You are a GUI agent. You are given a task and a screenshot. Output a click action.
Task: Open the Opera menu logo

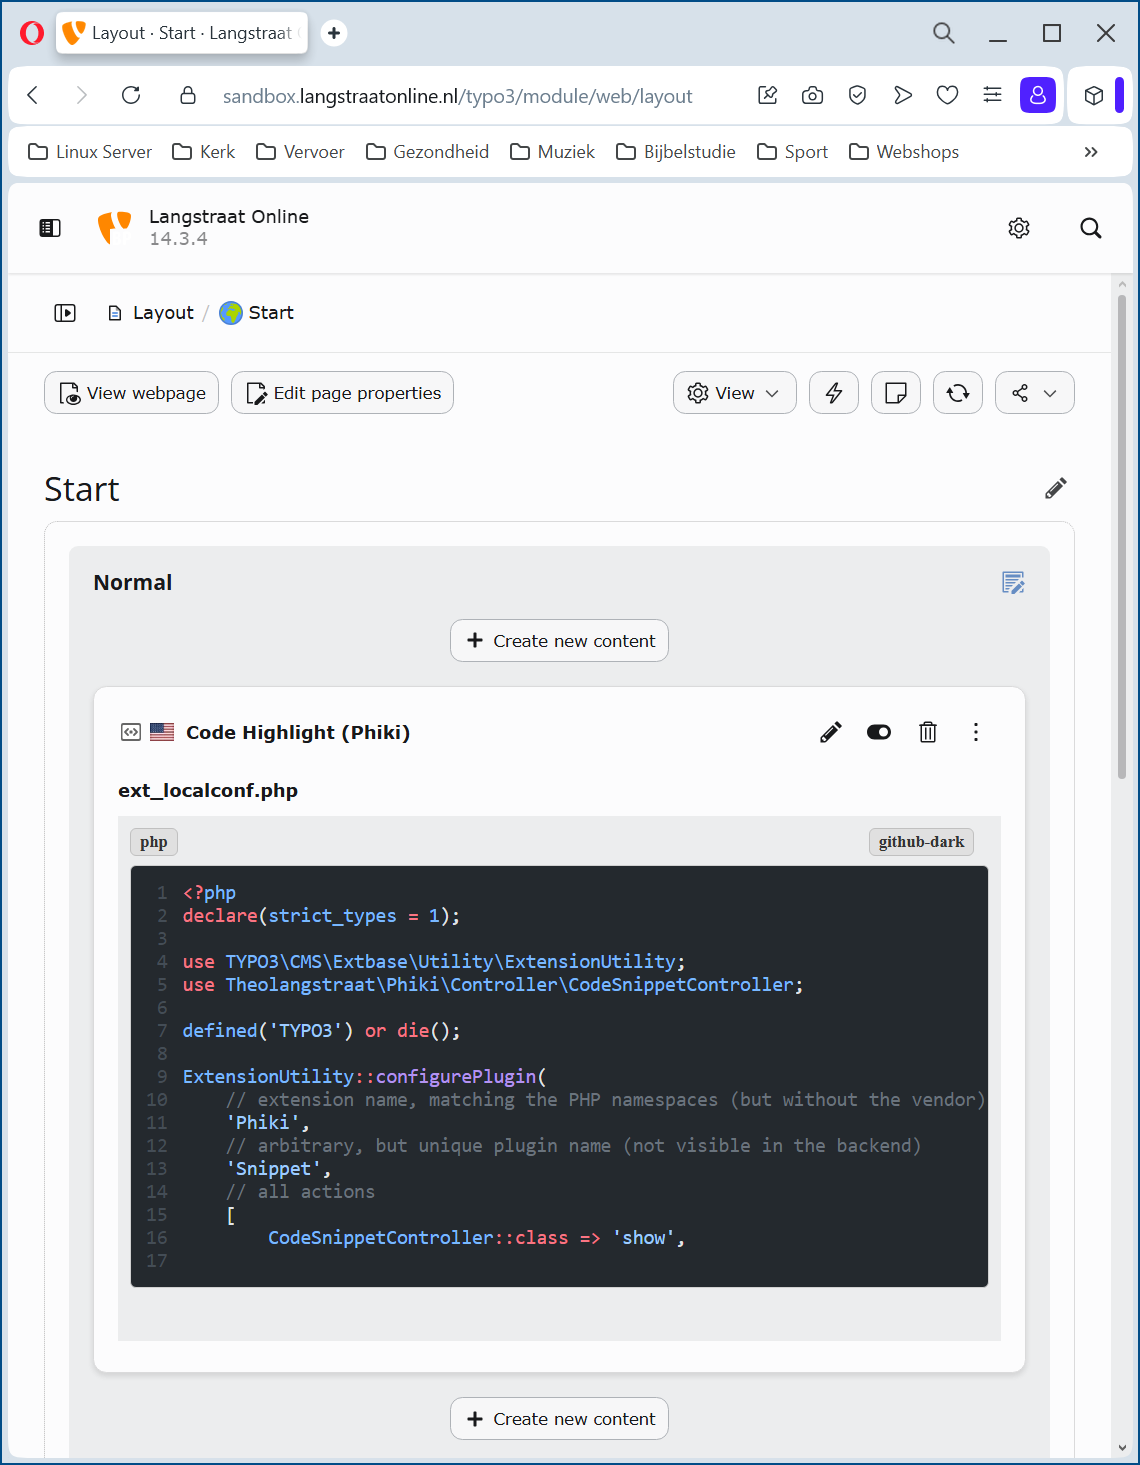click(32, 33)
